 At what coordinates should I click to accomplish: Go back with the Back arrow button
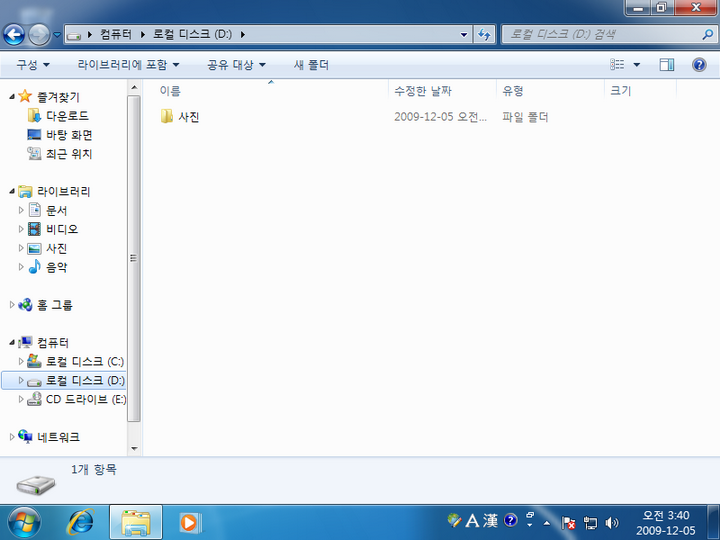(14, 34)
